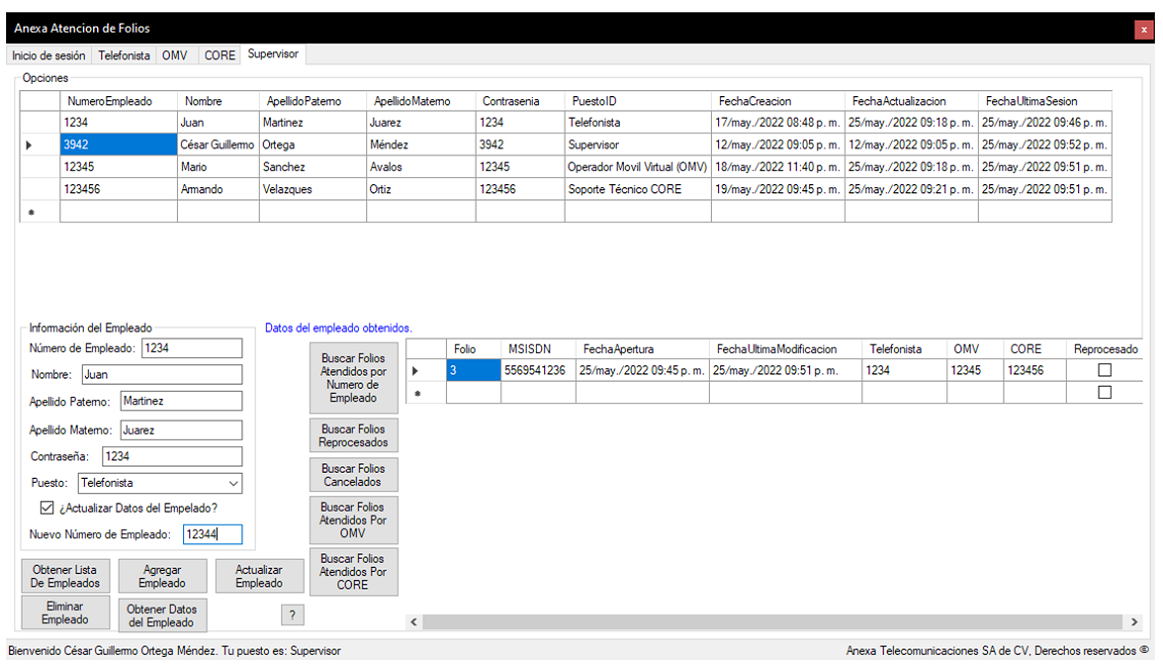This screenshot has height=664, width=1163.
Task: Check Reprocesado box for Folio 3
Action: (1105, 370)
